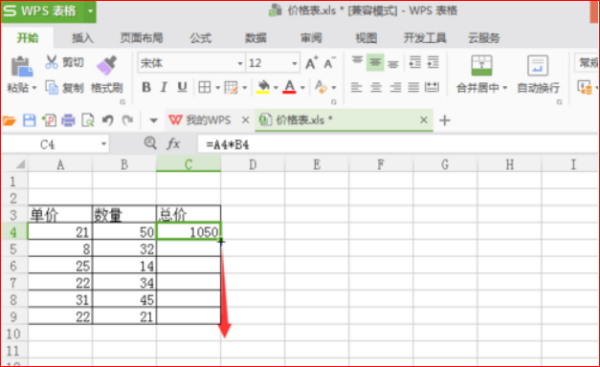Add a new document tab

tap(444, 121)
